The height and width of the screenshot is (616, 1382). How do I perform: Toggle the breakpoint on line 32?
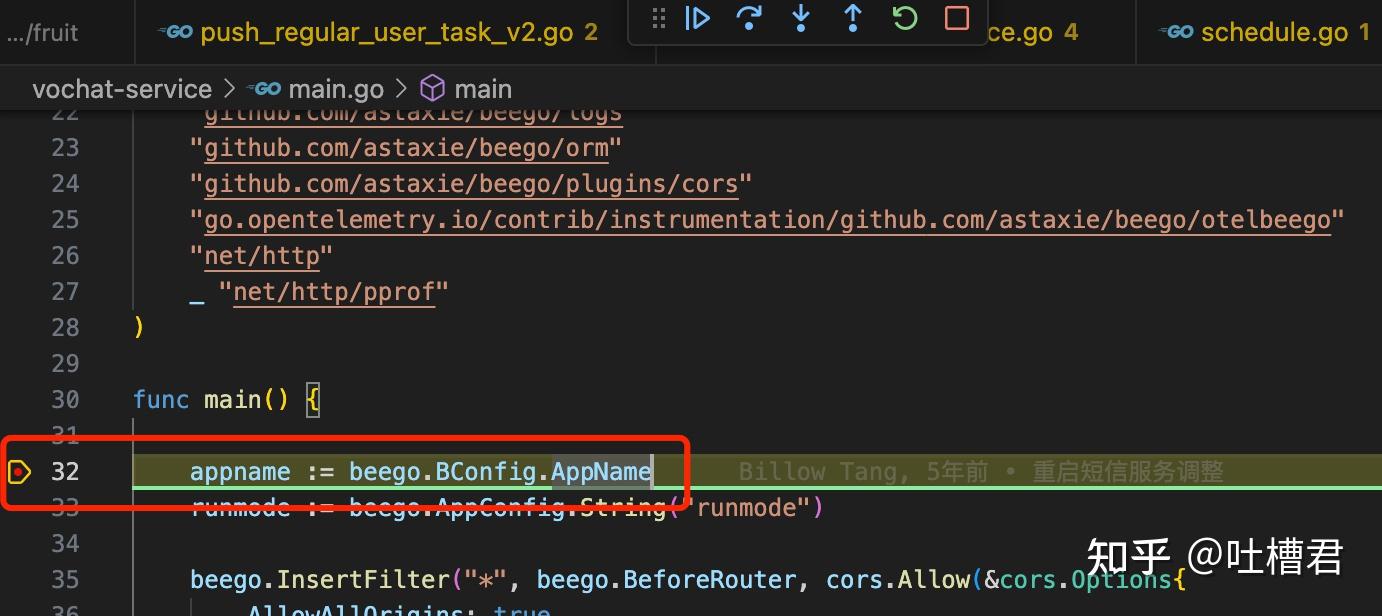[20, 471]
